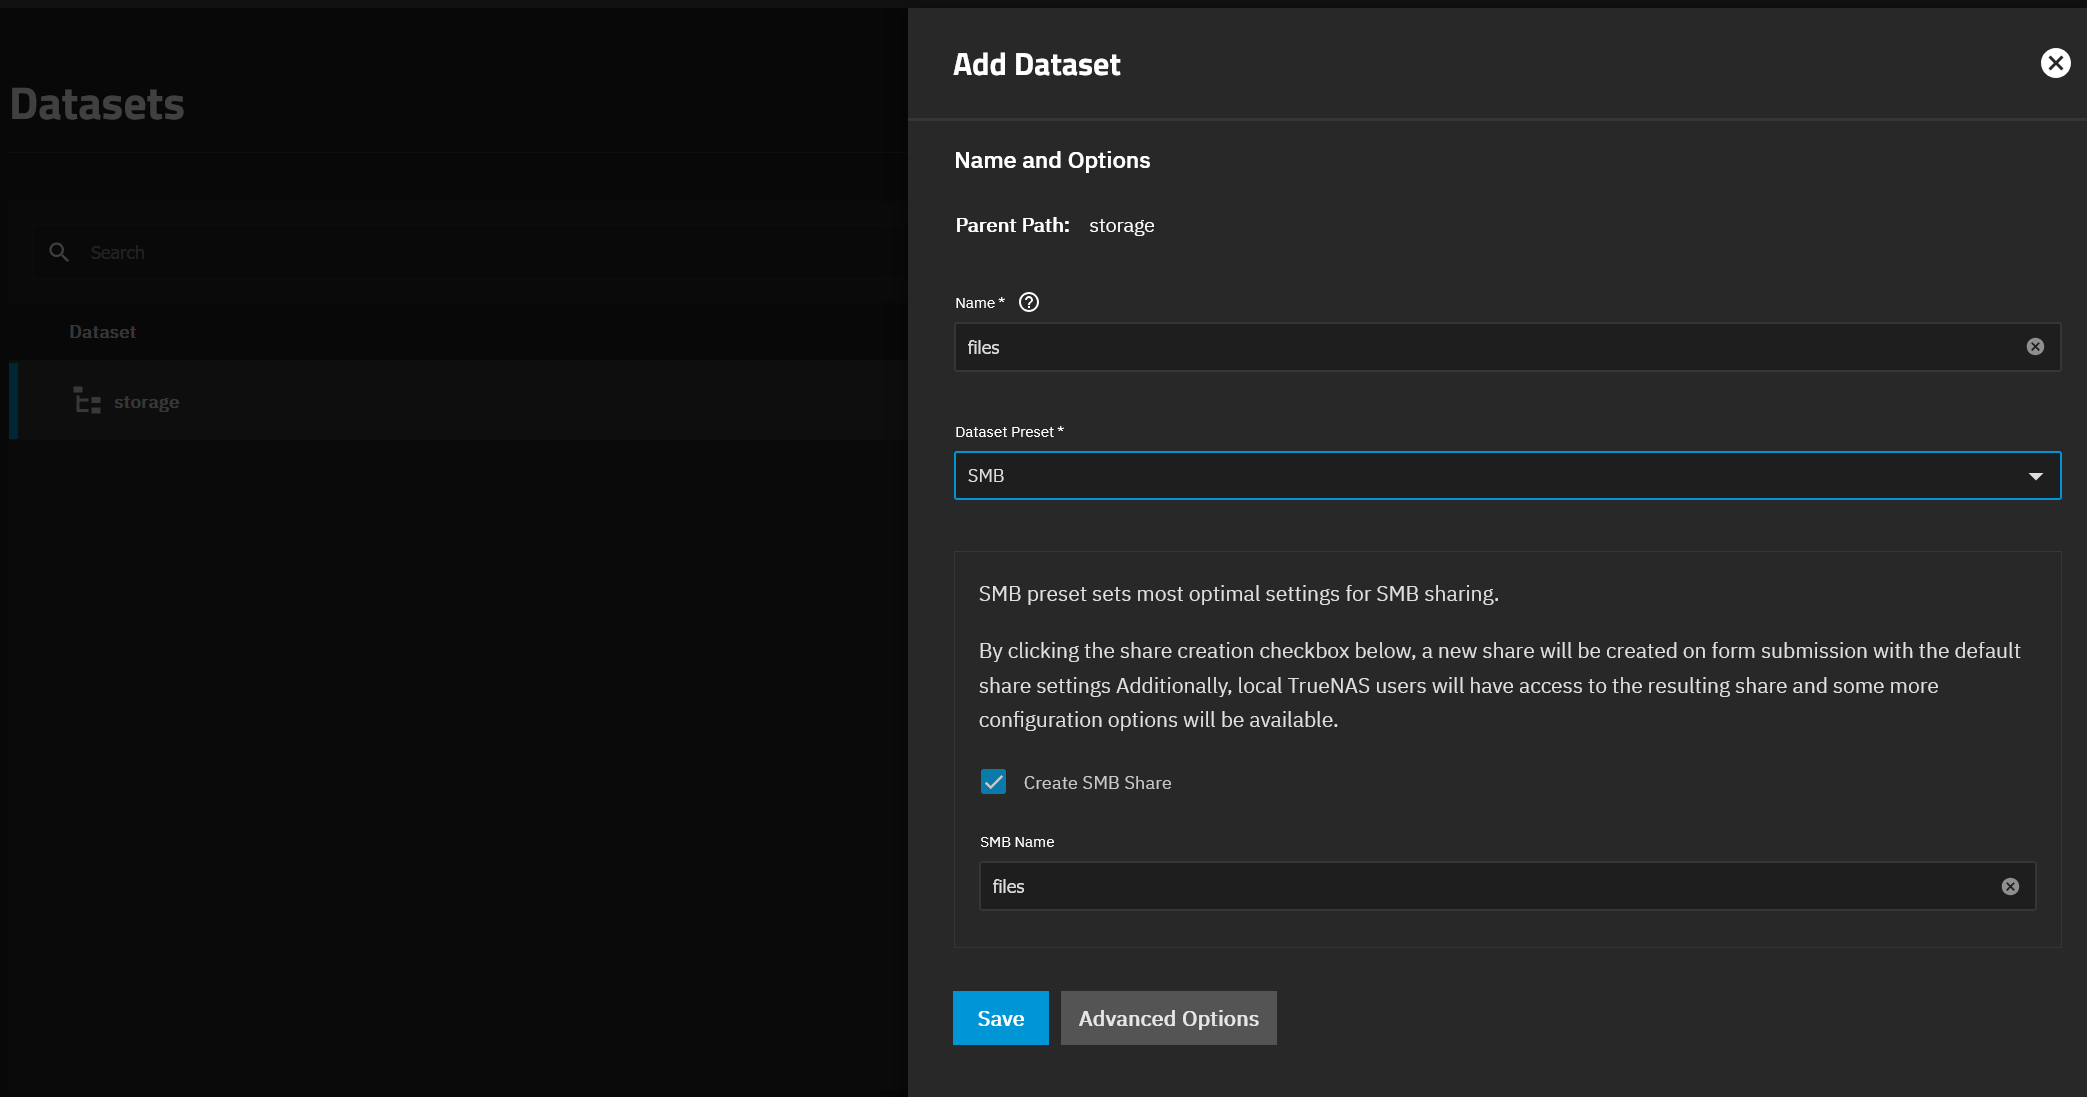Open Advanced Options
This screenshot has width=2087, height=1097.
tap(1168, 1018)
